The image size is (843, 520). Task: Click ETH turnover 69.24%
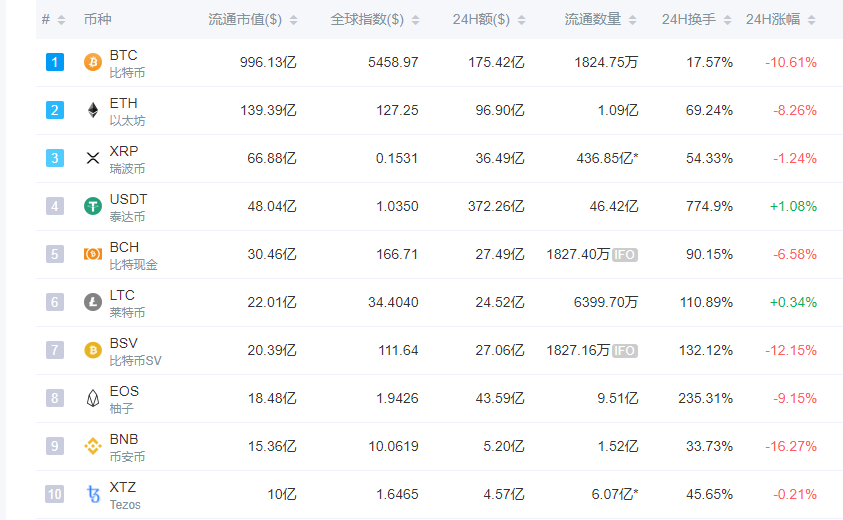click(x=709, y=110)
